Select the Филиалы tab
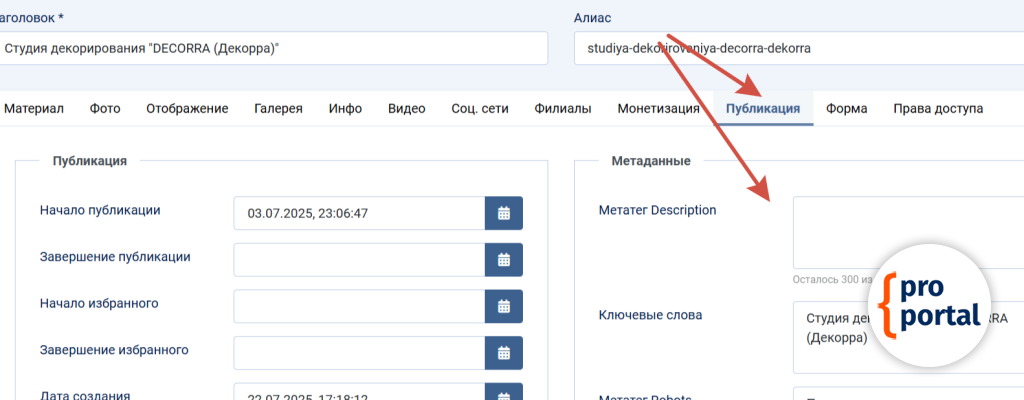 click(x=562, y=109)
